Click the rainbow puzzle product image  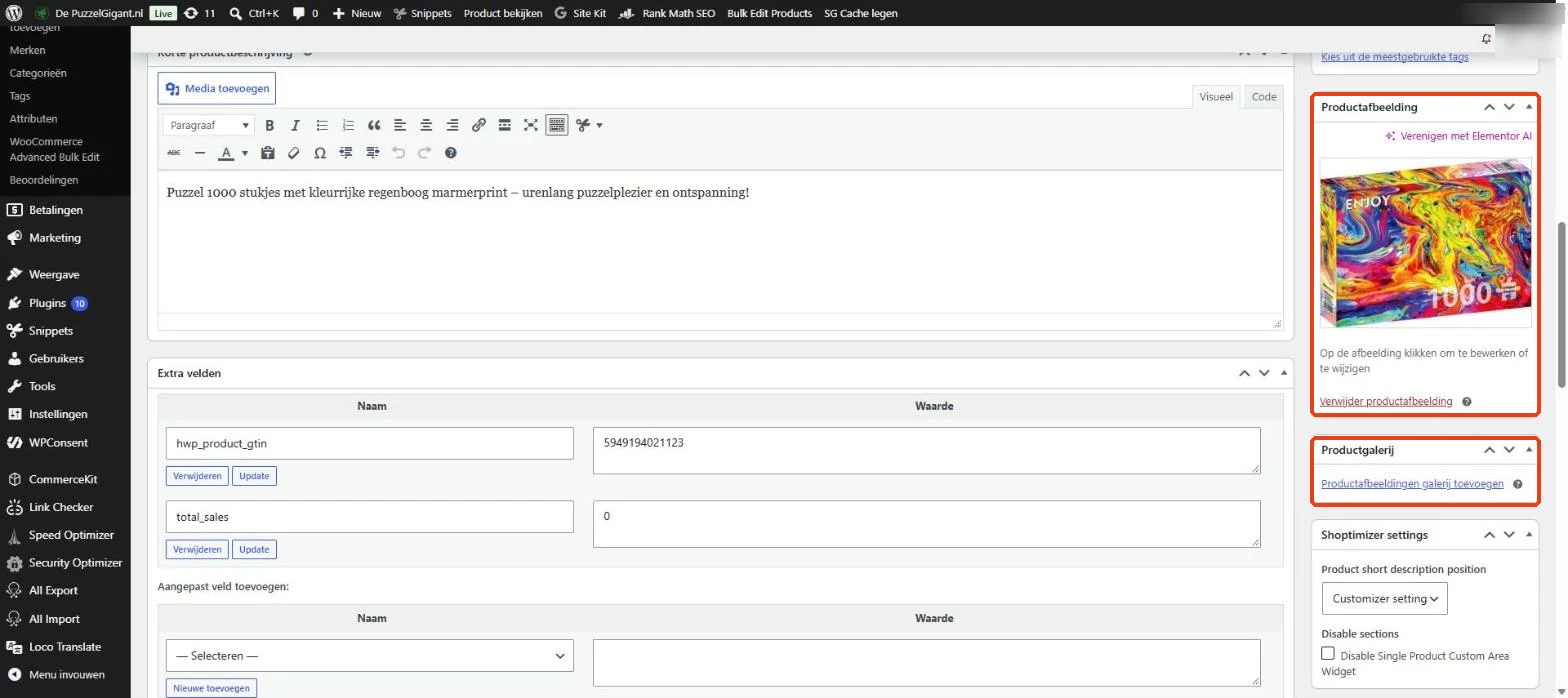click(x=1426, y=242)
